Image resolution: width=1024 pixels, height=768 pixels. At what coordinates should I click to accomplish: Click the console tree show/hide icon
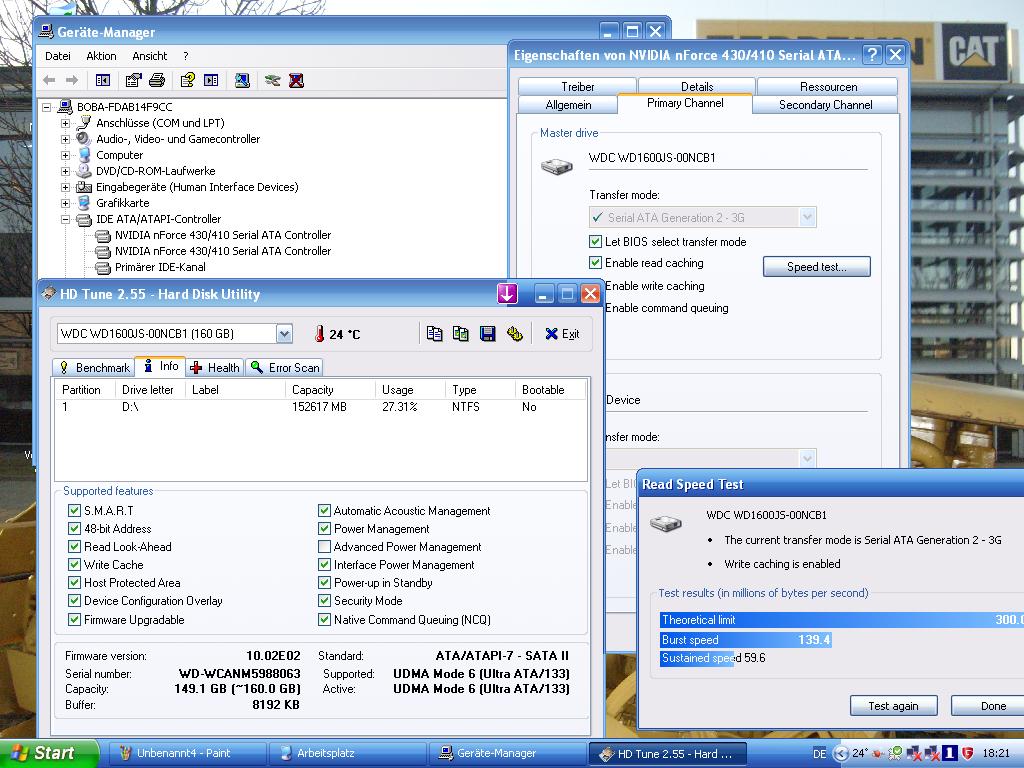pos(103,80)
